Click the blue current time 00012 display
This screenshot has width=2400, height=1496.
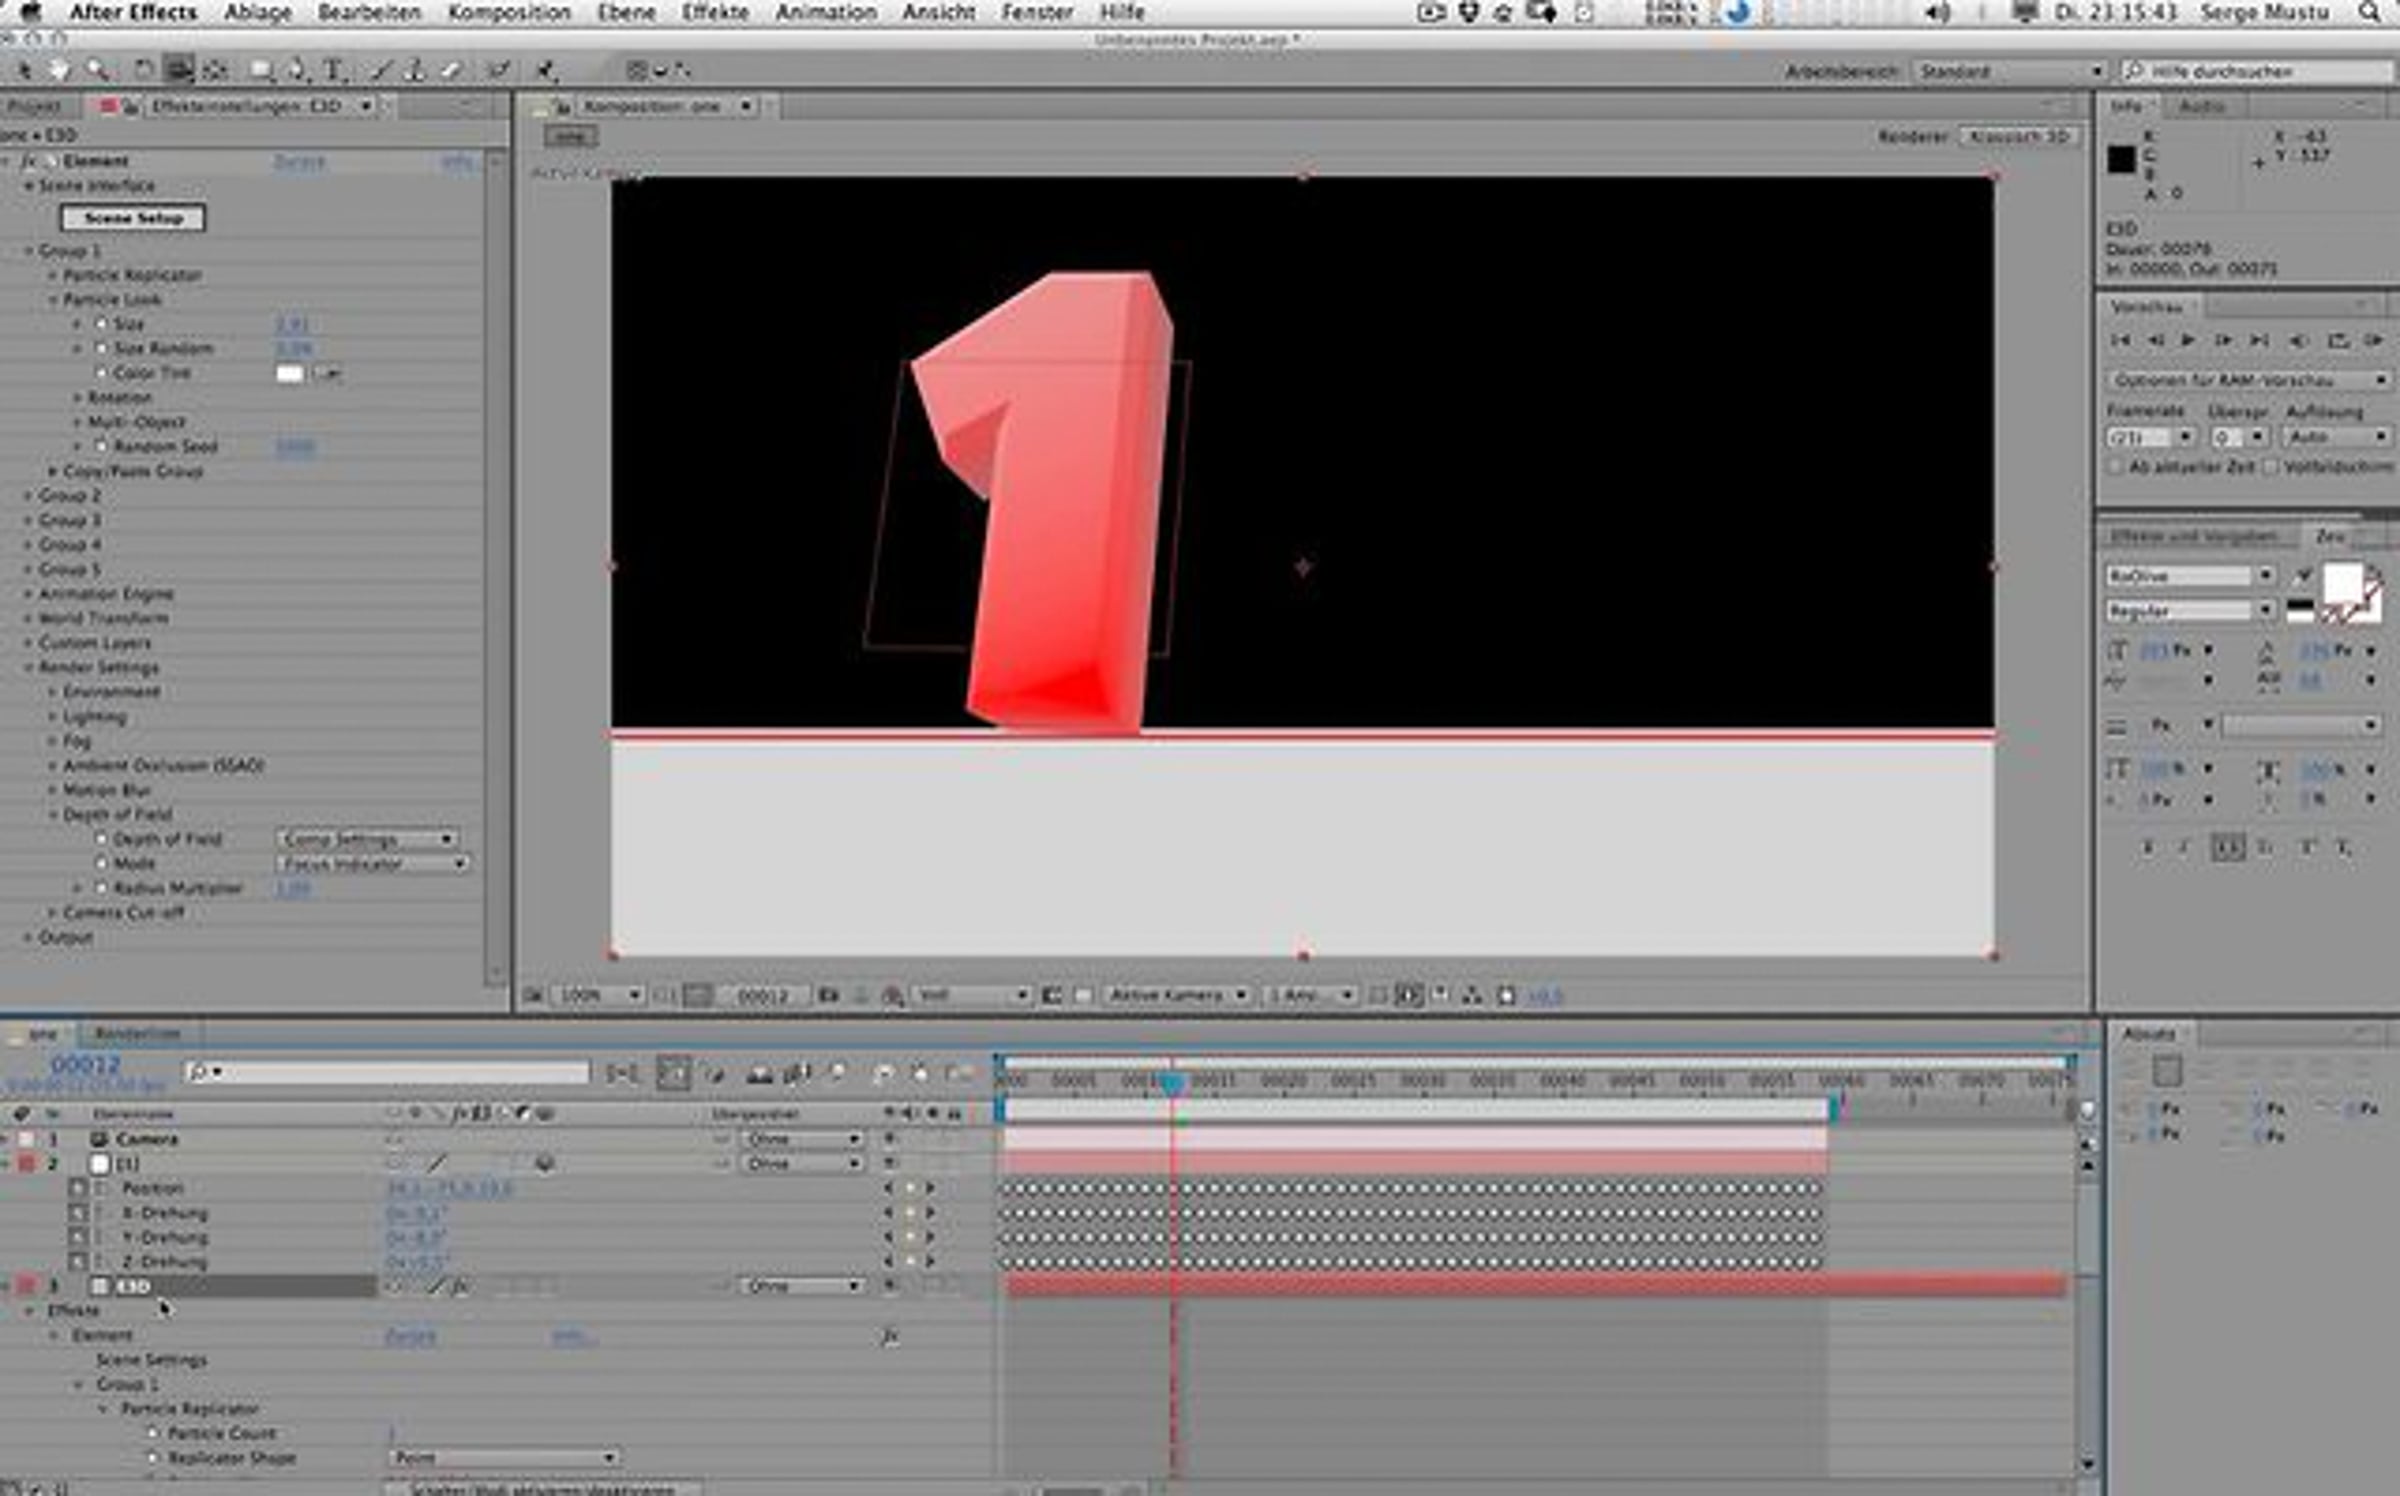(x=85, y=1064)
